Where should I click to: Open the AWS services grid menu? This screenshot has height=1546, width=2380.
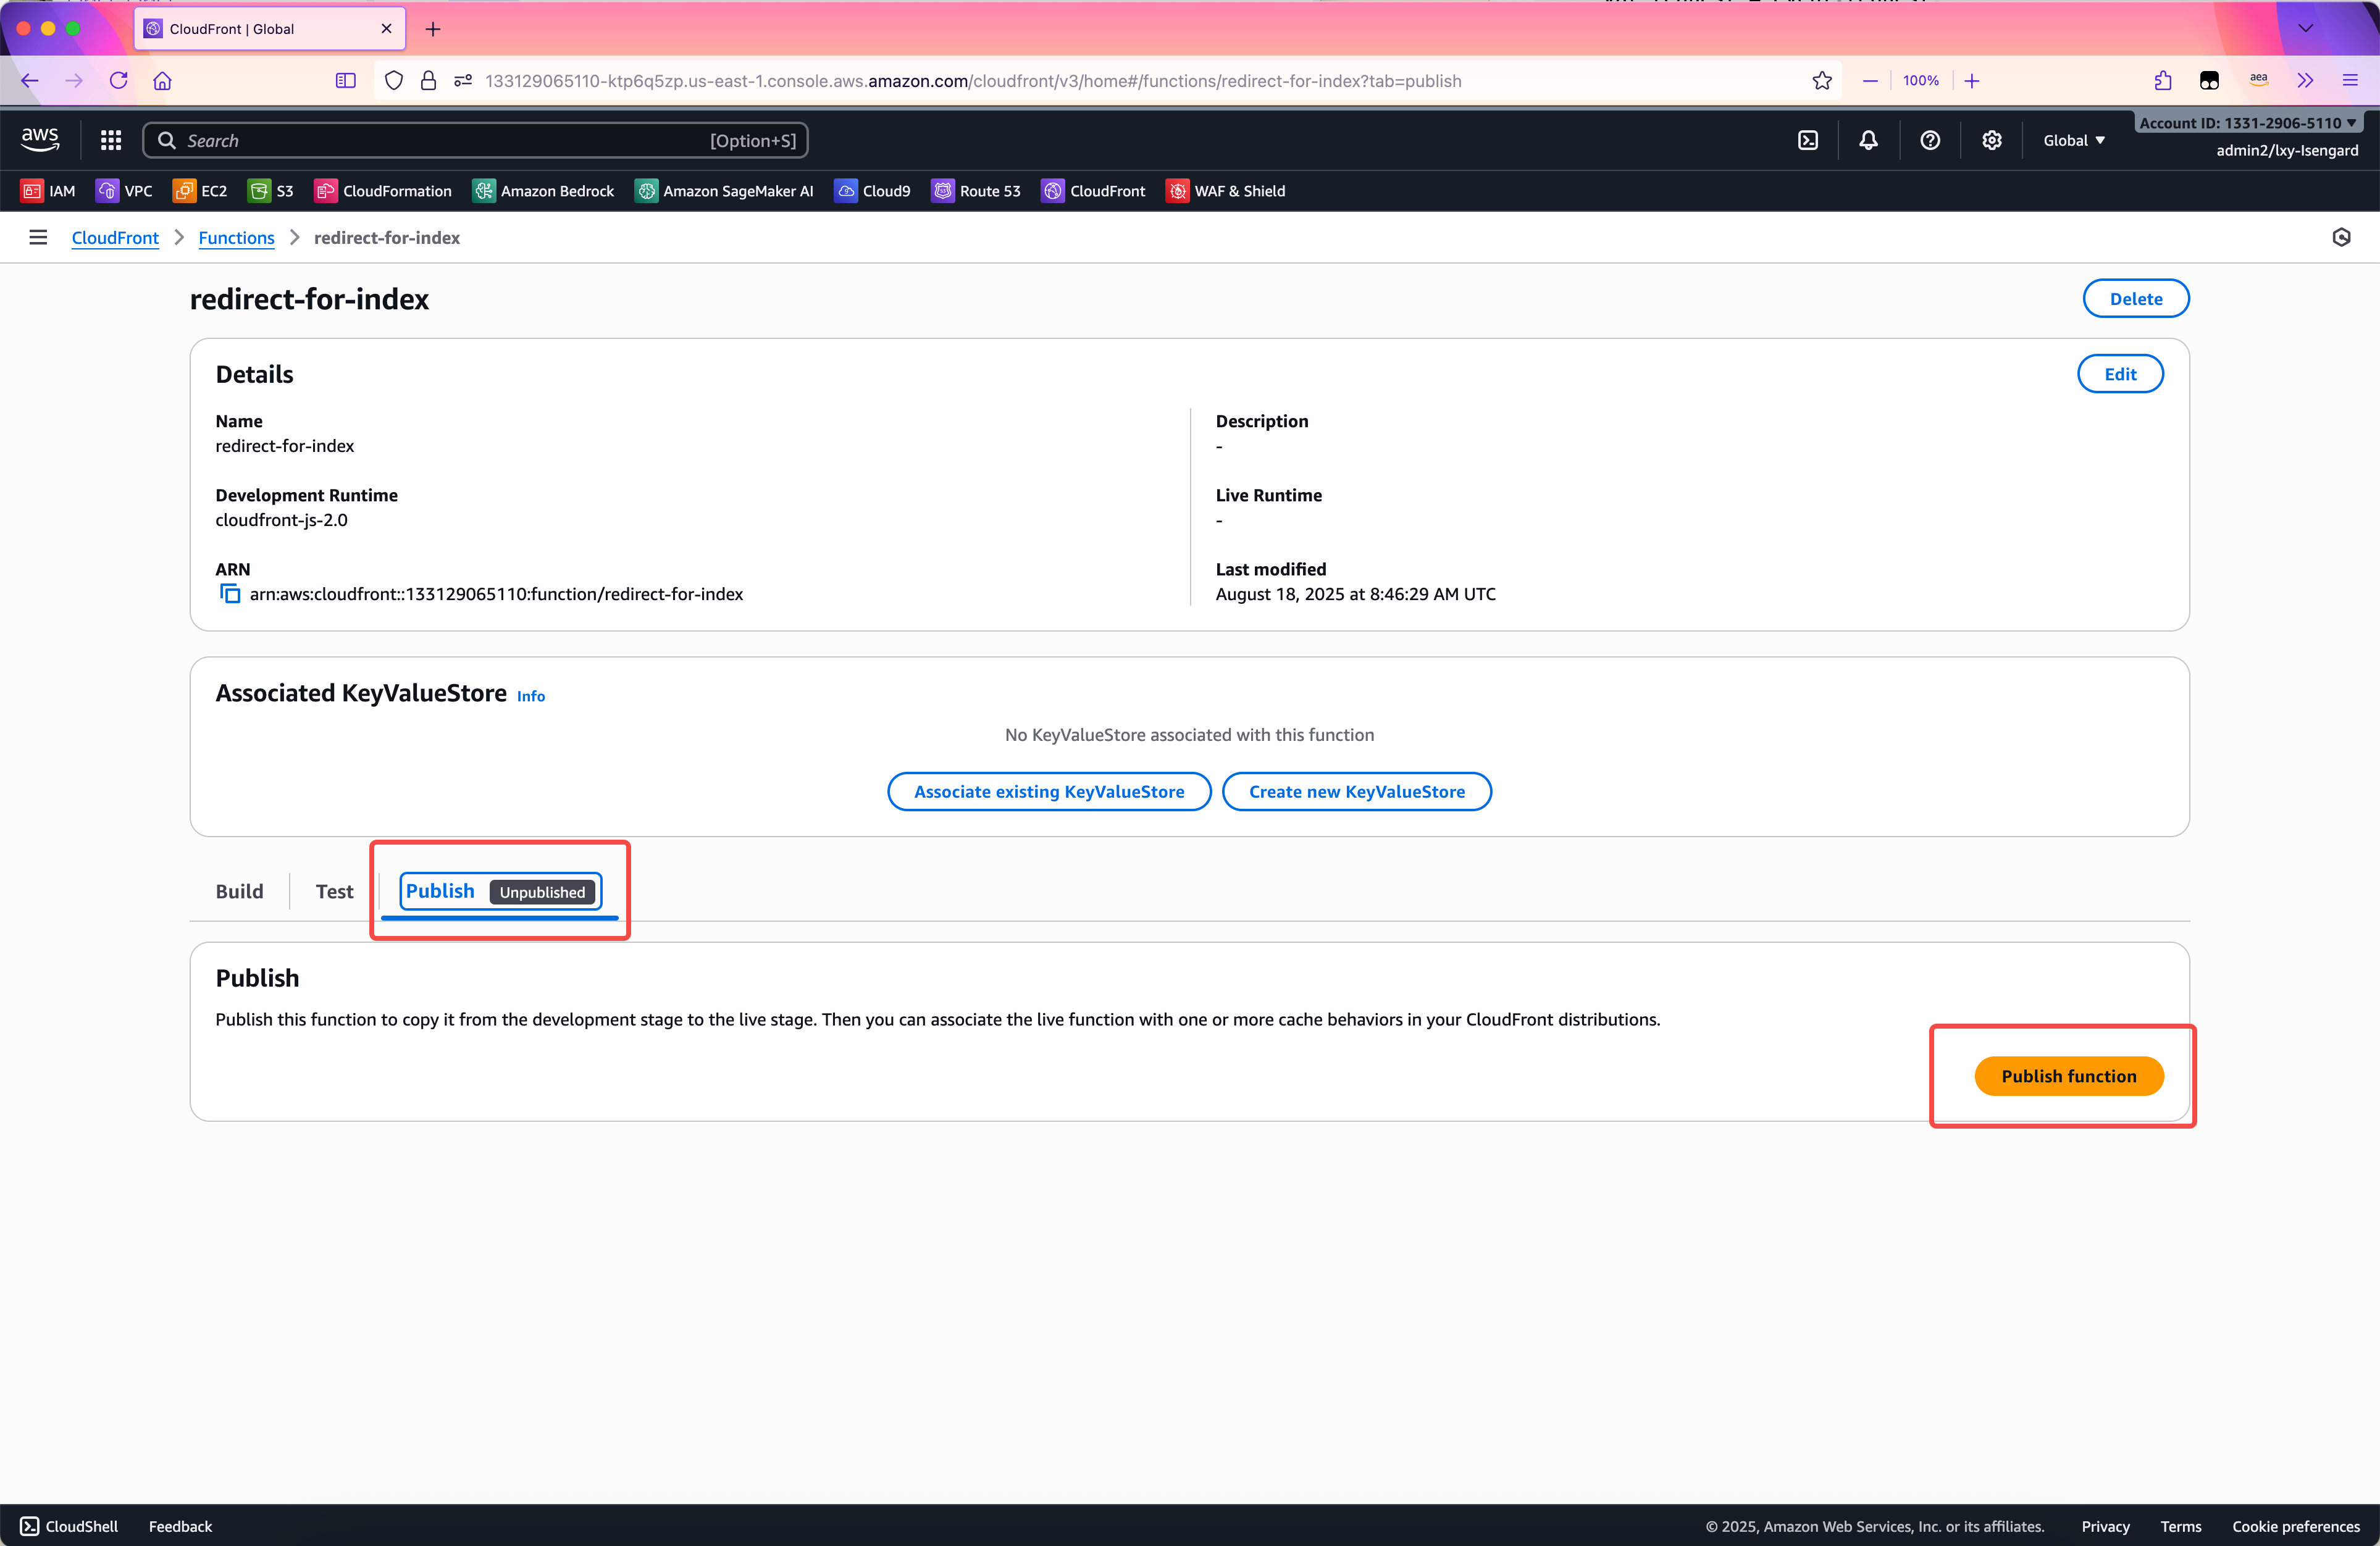(x=111, y=140)
